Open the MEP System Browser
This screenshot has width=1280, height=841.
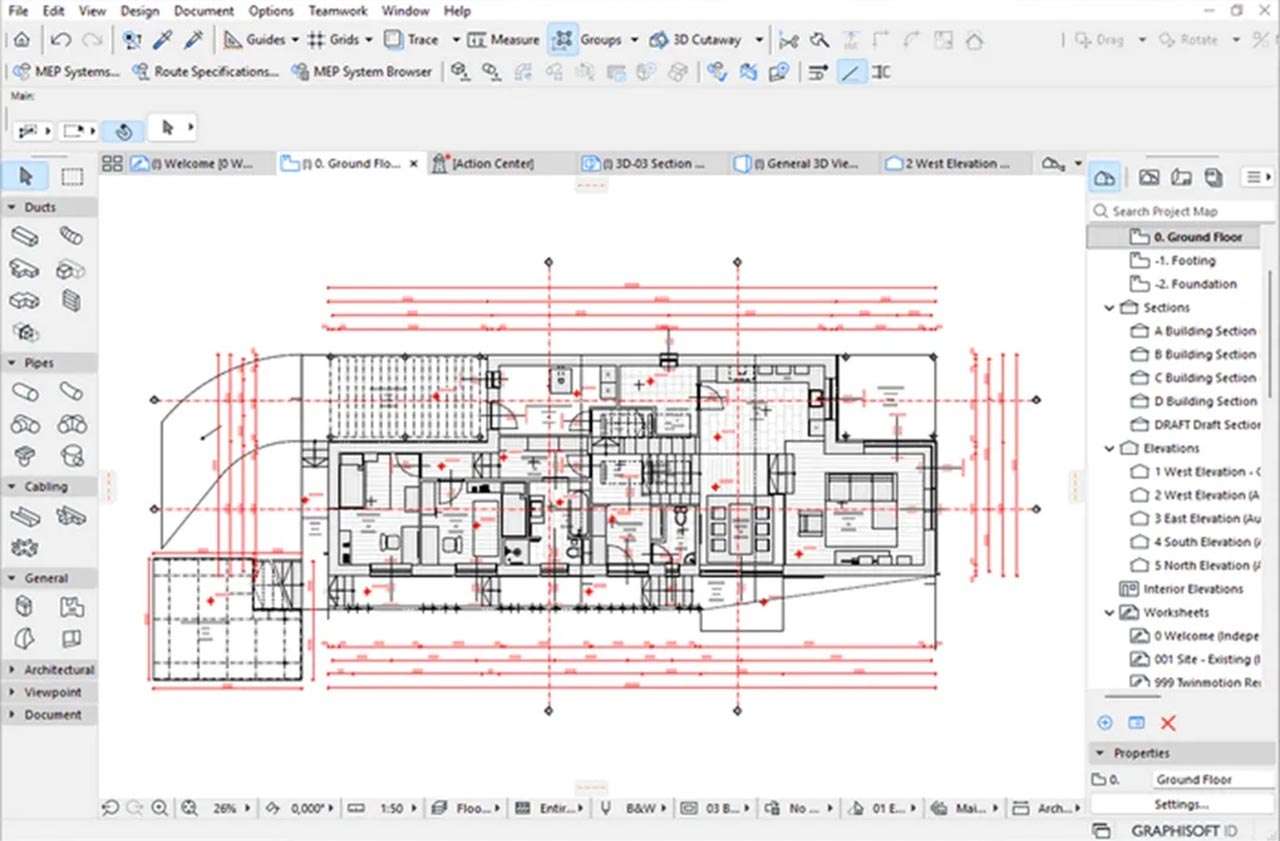362,72
